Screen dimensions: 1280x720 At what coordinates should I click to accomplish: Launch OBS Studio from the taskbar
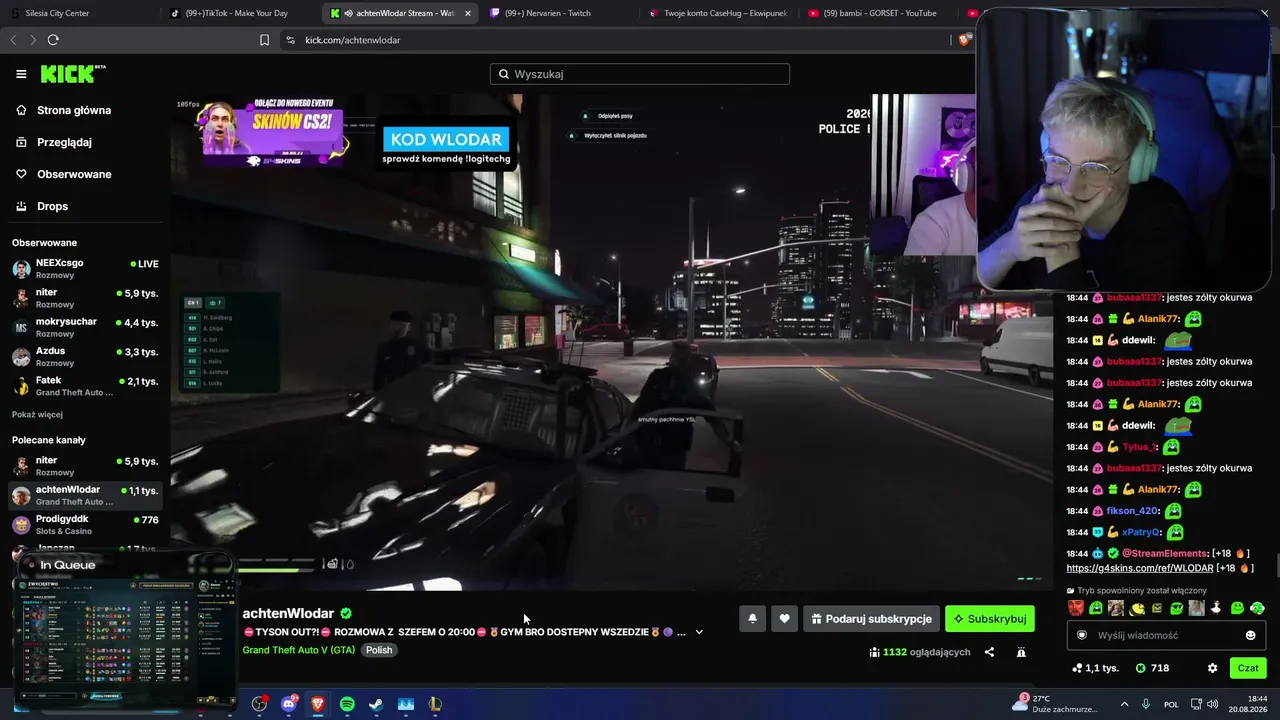pos(259,704)
